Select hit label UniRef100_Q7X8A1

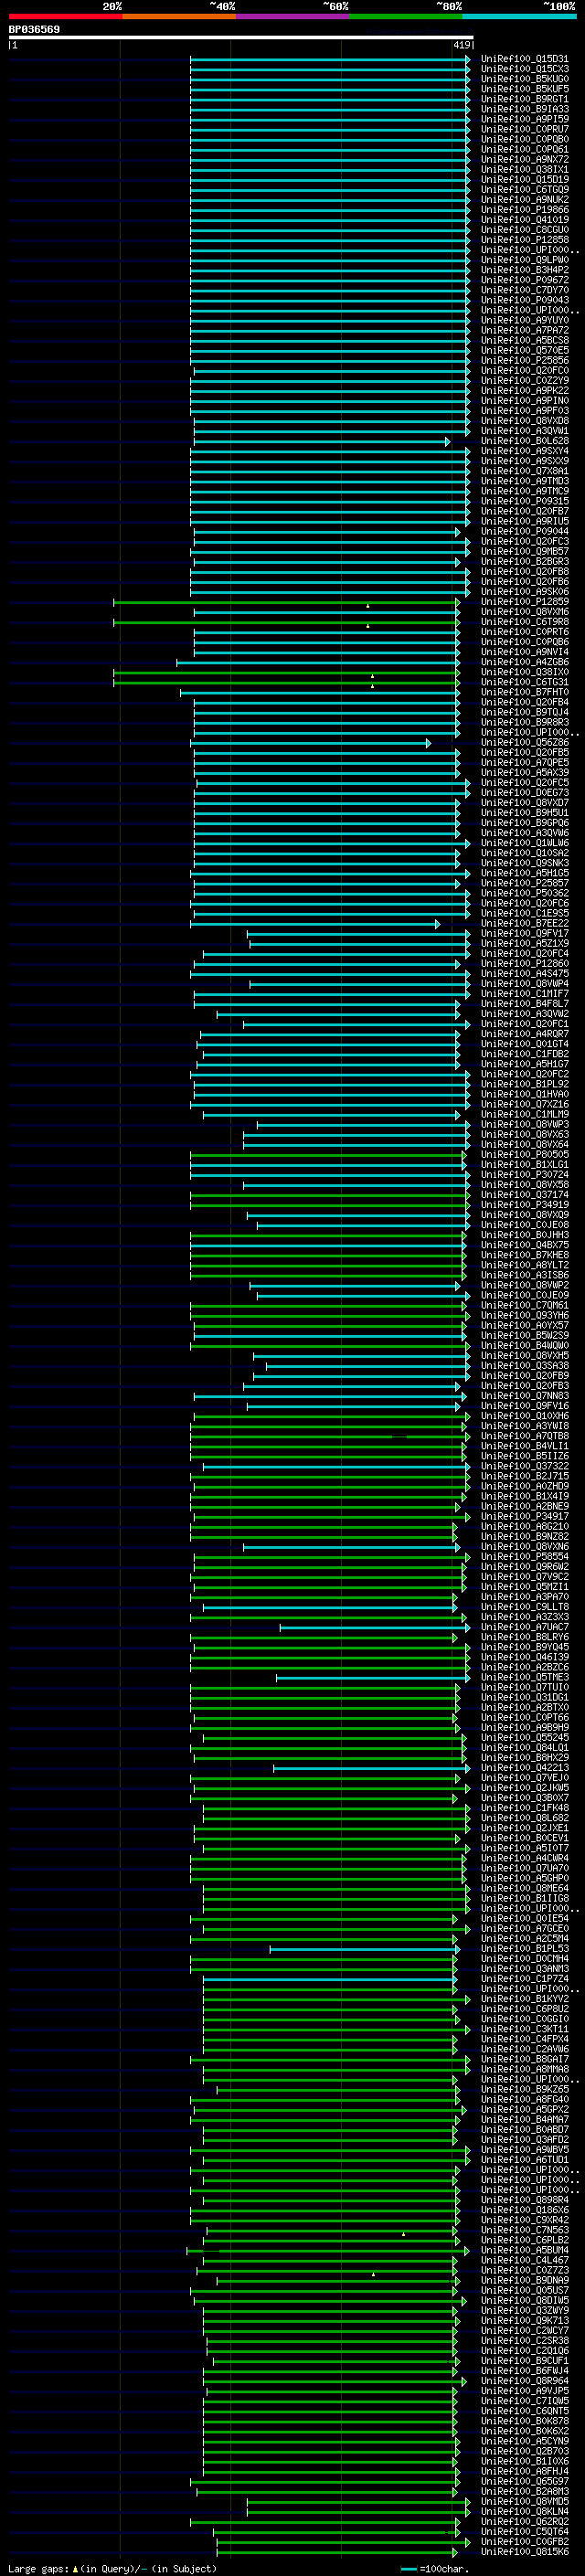pos(524,470)
